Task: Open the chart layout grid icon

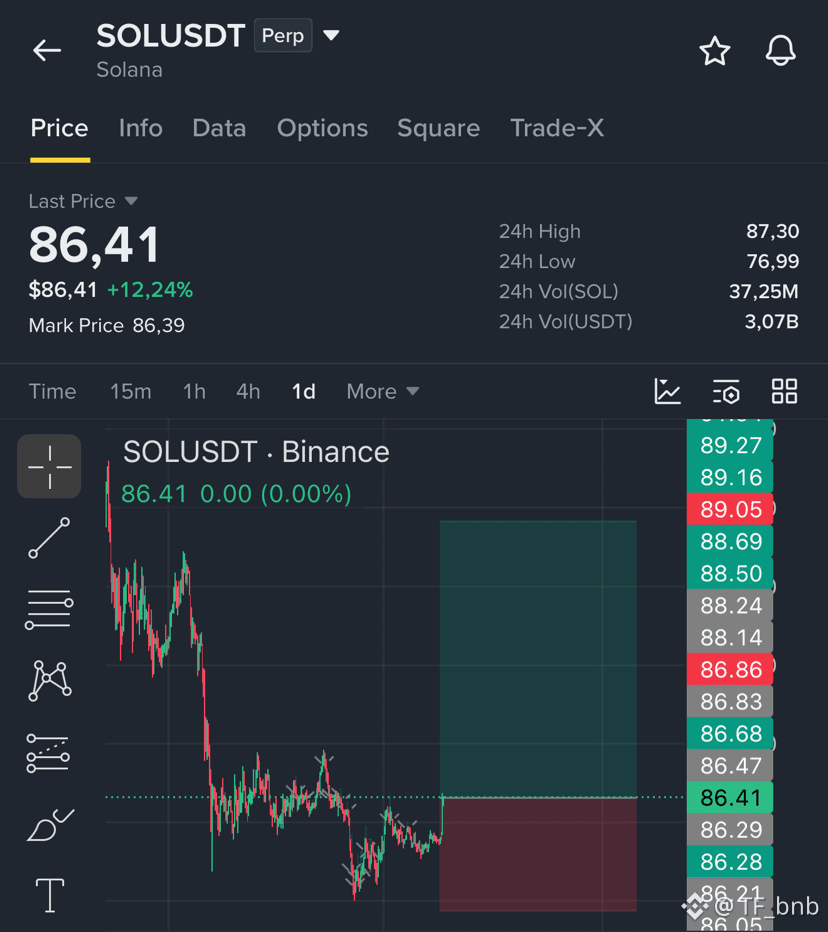Action: point(784,392)
